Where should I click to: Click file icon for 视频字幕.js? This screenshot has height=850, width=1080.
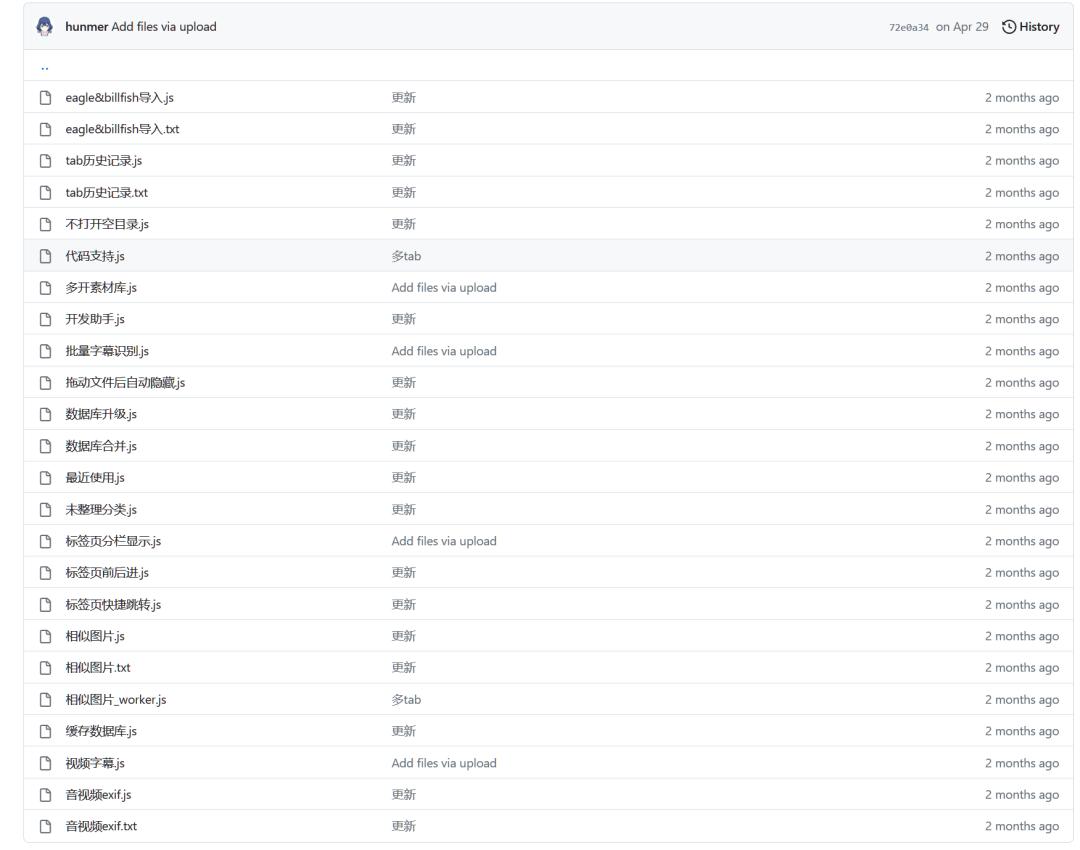45,763
